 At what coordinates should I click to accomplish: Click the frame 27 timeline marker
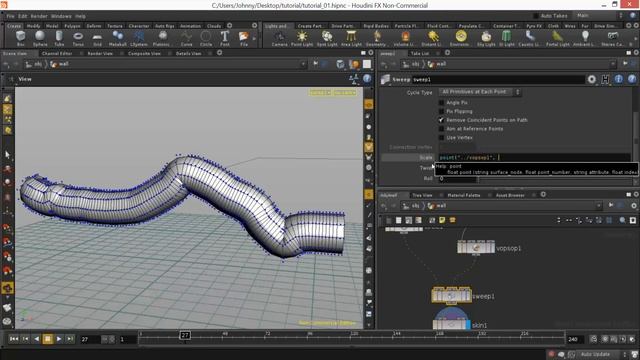point(185,335)
